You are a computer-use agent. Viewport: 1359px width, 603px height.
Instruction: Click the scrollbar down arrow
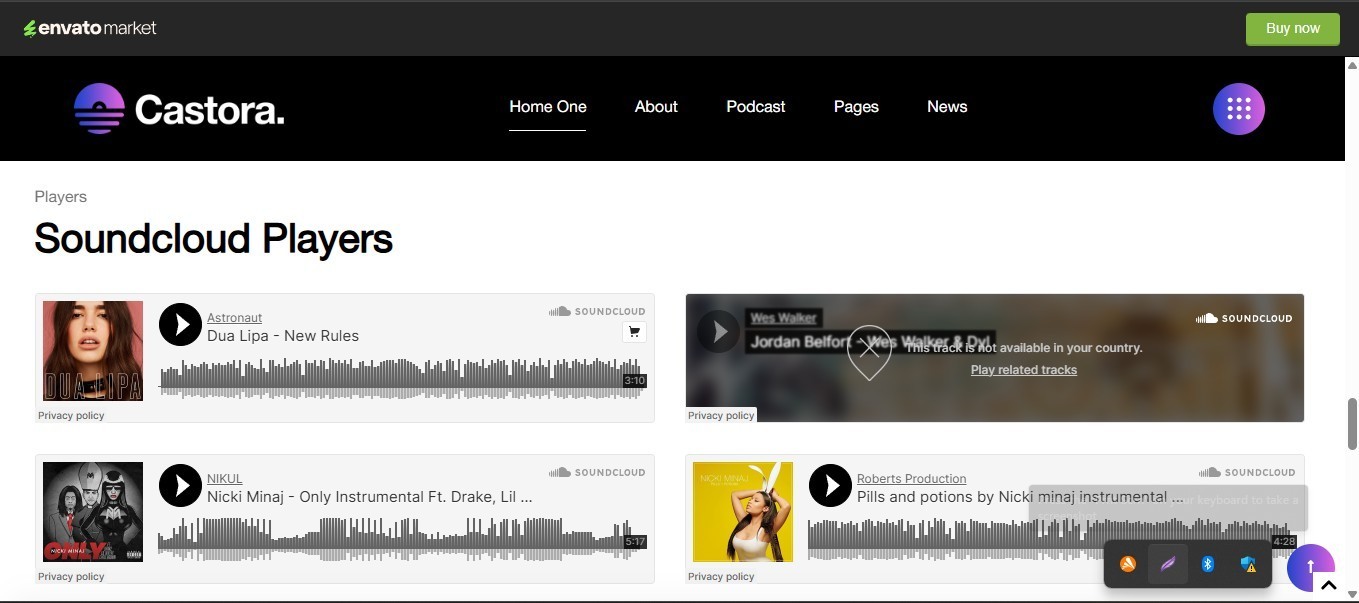click(x=1352, y=594)
